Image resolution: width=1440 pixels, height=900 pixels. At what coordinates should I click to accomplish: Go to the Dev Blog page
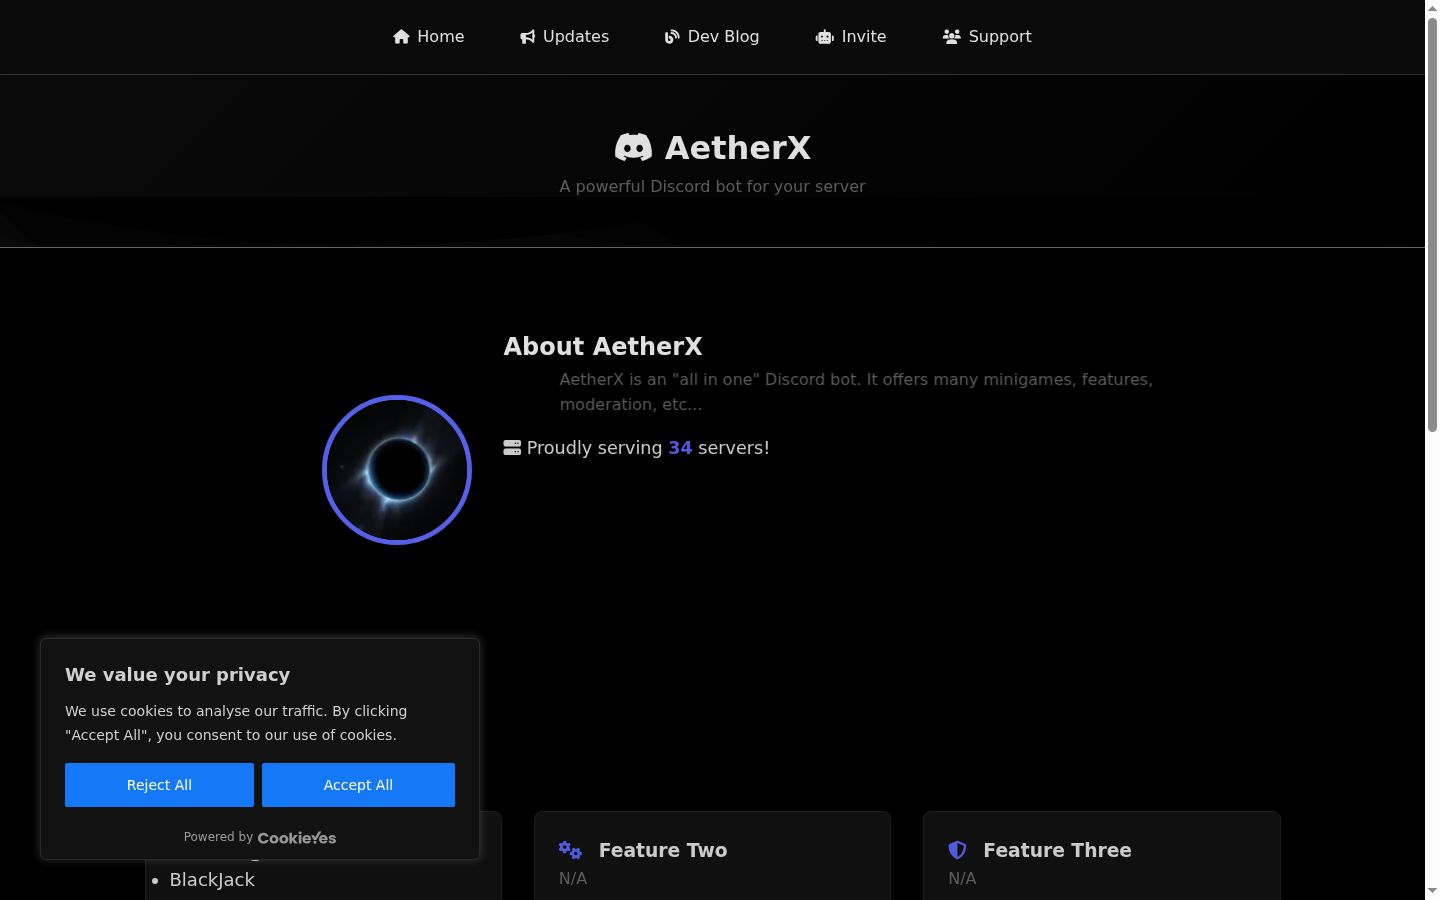pos(711,37)
